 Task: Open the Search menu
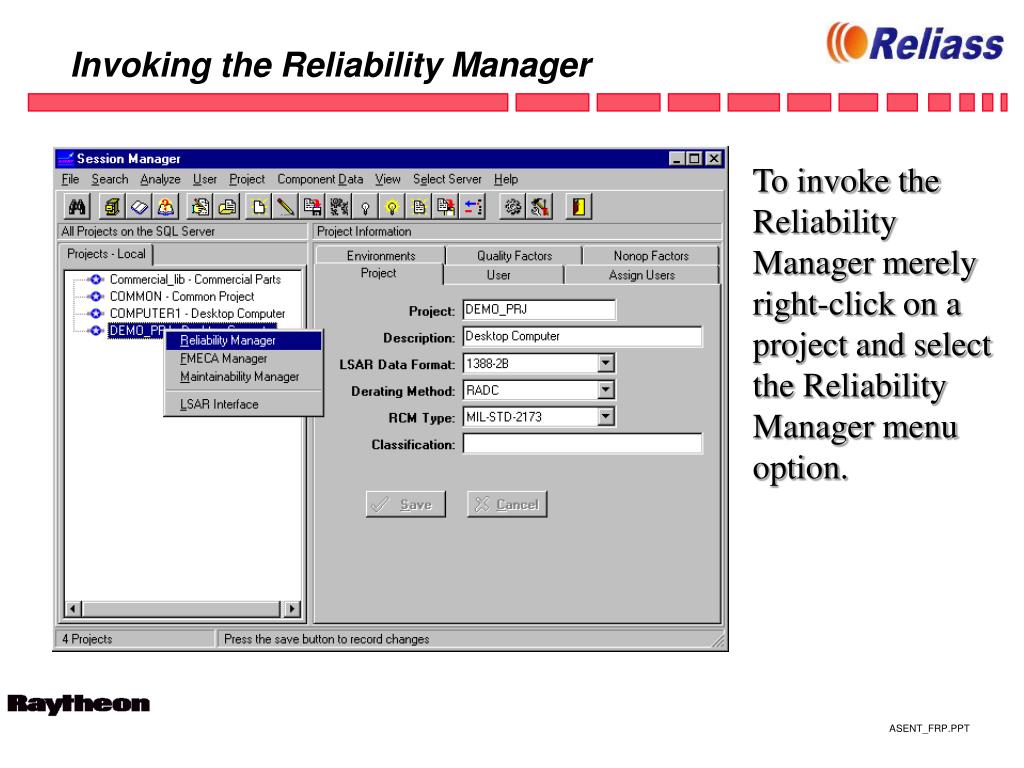(x=110, y=179)
